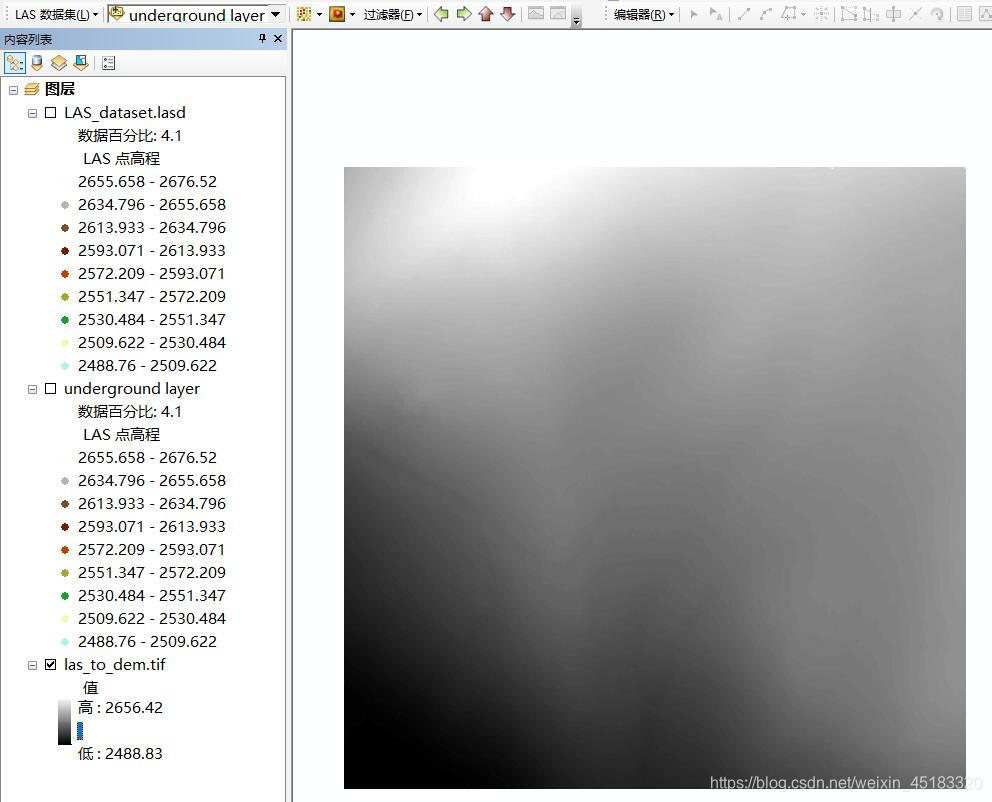
Task: Click LAS_dataset.lasd 2530.484 - 2551.347 green symbol
Action: pyautogui.click(x=65, y=320)
